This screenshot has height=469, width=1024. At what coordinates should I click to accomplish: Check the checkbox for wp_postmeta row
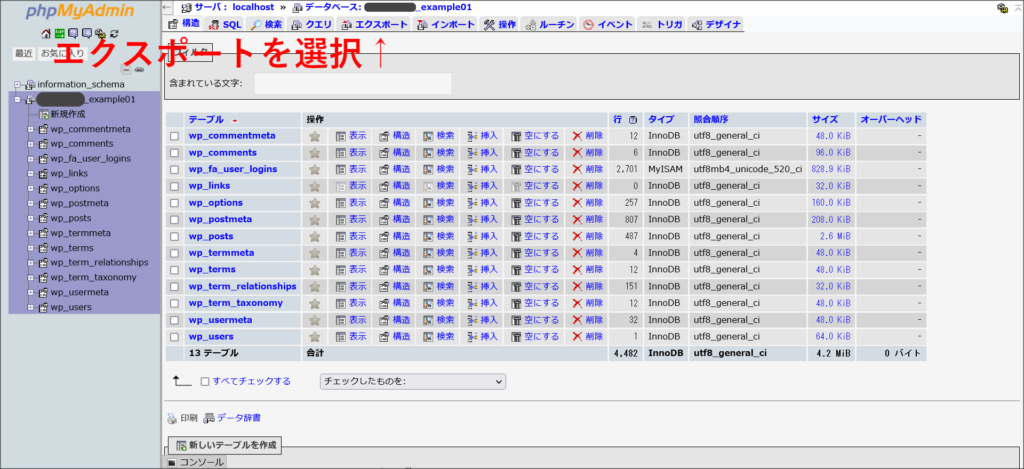174,220
